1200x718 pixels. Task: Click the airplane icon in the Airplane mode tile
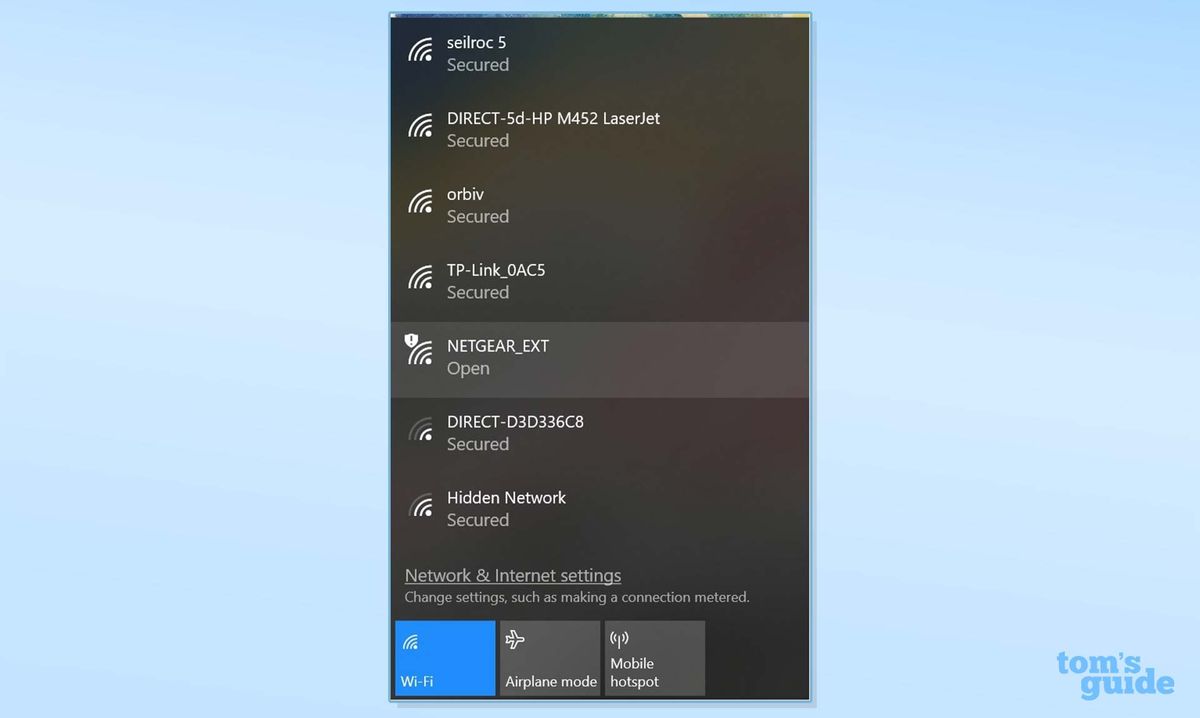[513, 638]
